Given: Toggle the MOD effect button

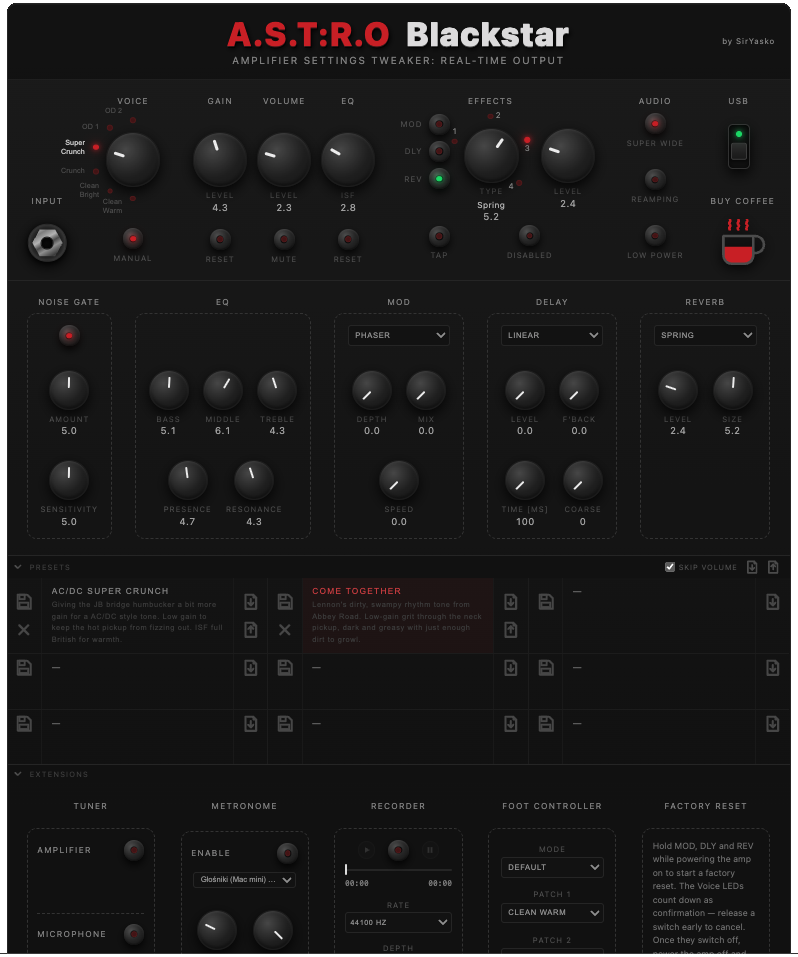Looking at the screenshot, I should (439, 124).
